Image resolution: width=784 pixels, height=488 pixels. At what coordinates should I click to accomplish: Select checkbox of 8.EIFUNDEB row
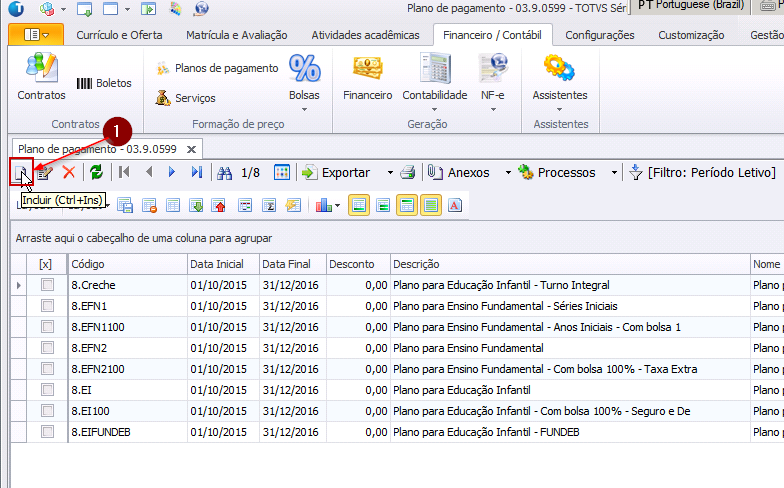[46, 431]
